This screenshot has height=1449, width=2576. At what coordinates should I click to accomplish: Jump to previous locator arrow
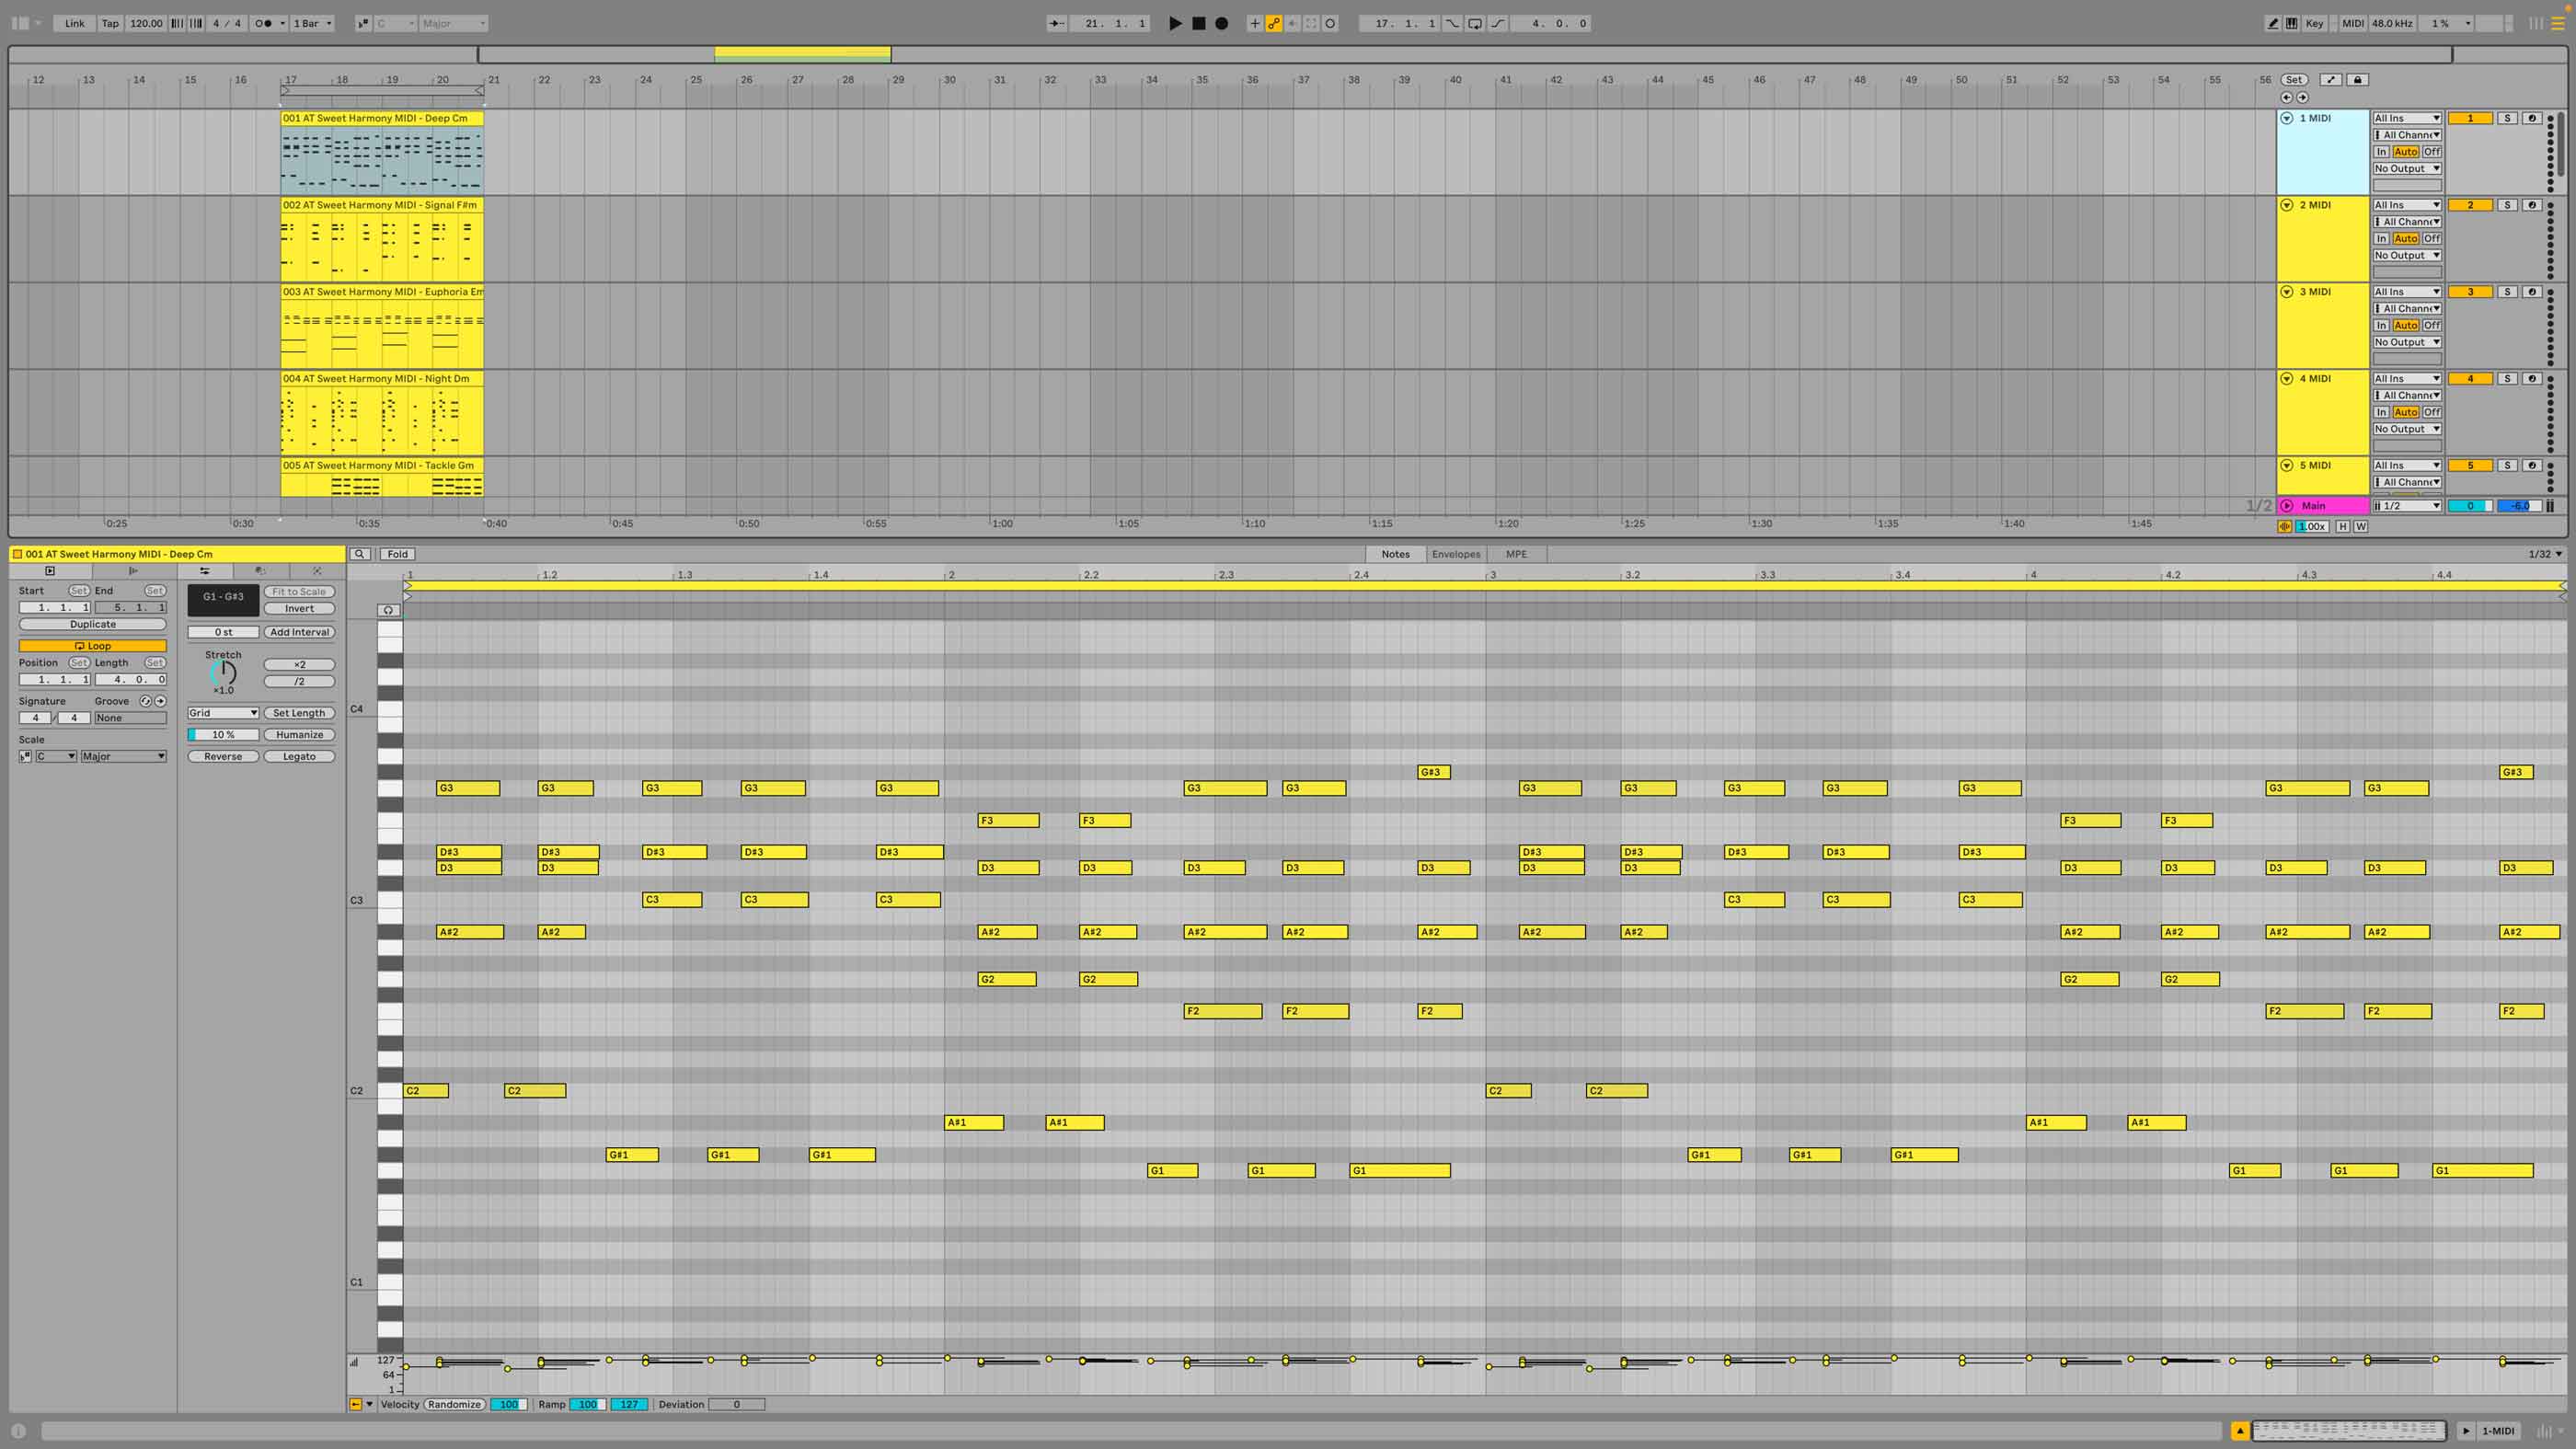(2286, 97)
